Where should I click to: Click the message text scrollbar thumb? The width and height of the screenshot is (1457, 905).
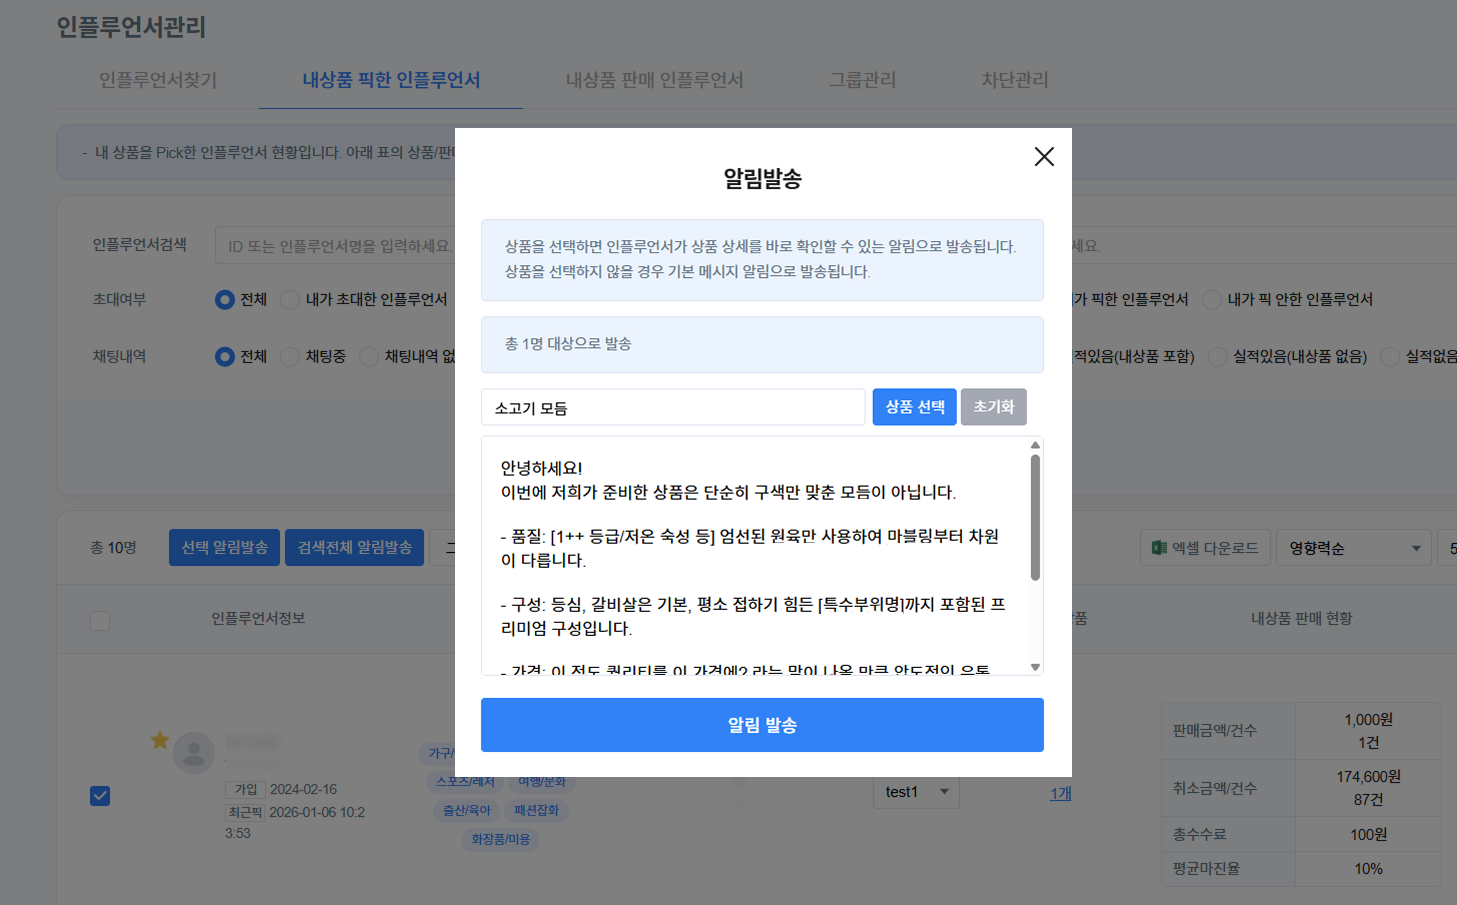(x=1035, y=517)
